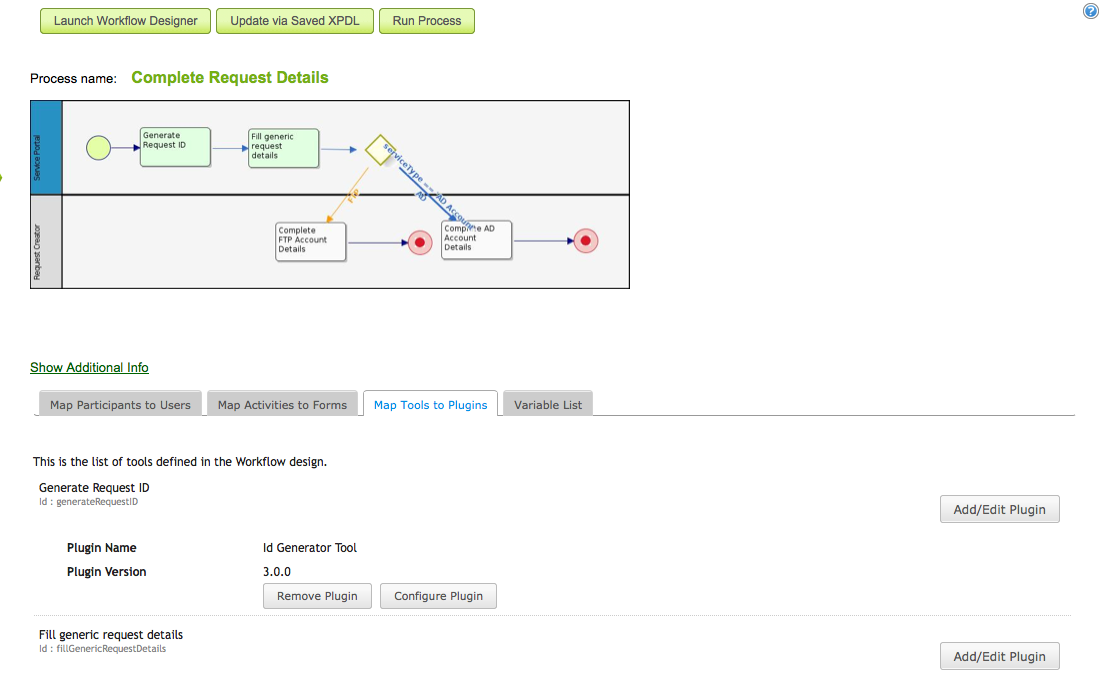Click the help question mark icon
The height and width of the screenshot is (681, 1105).
click(x=1091, y=11)
